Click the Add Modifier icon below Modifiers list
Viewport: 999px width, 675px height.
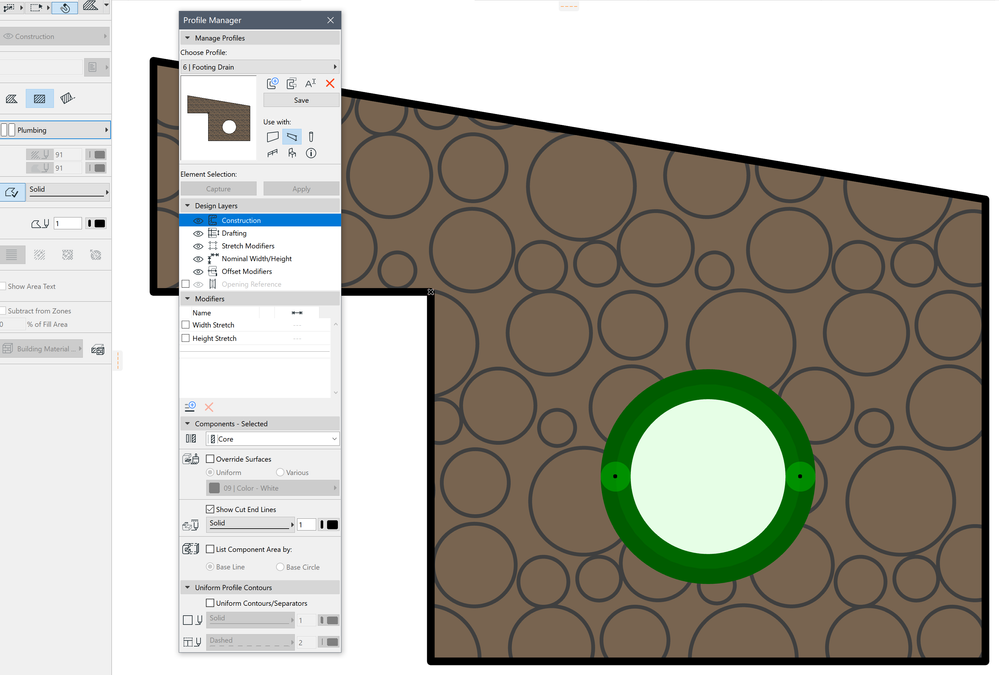coord(190,406)
